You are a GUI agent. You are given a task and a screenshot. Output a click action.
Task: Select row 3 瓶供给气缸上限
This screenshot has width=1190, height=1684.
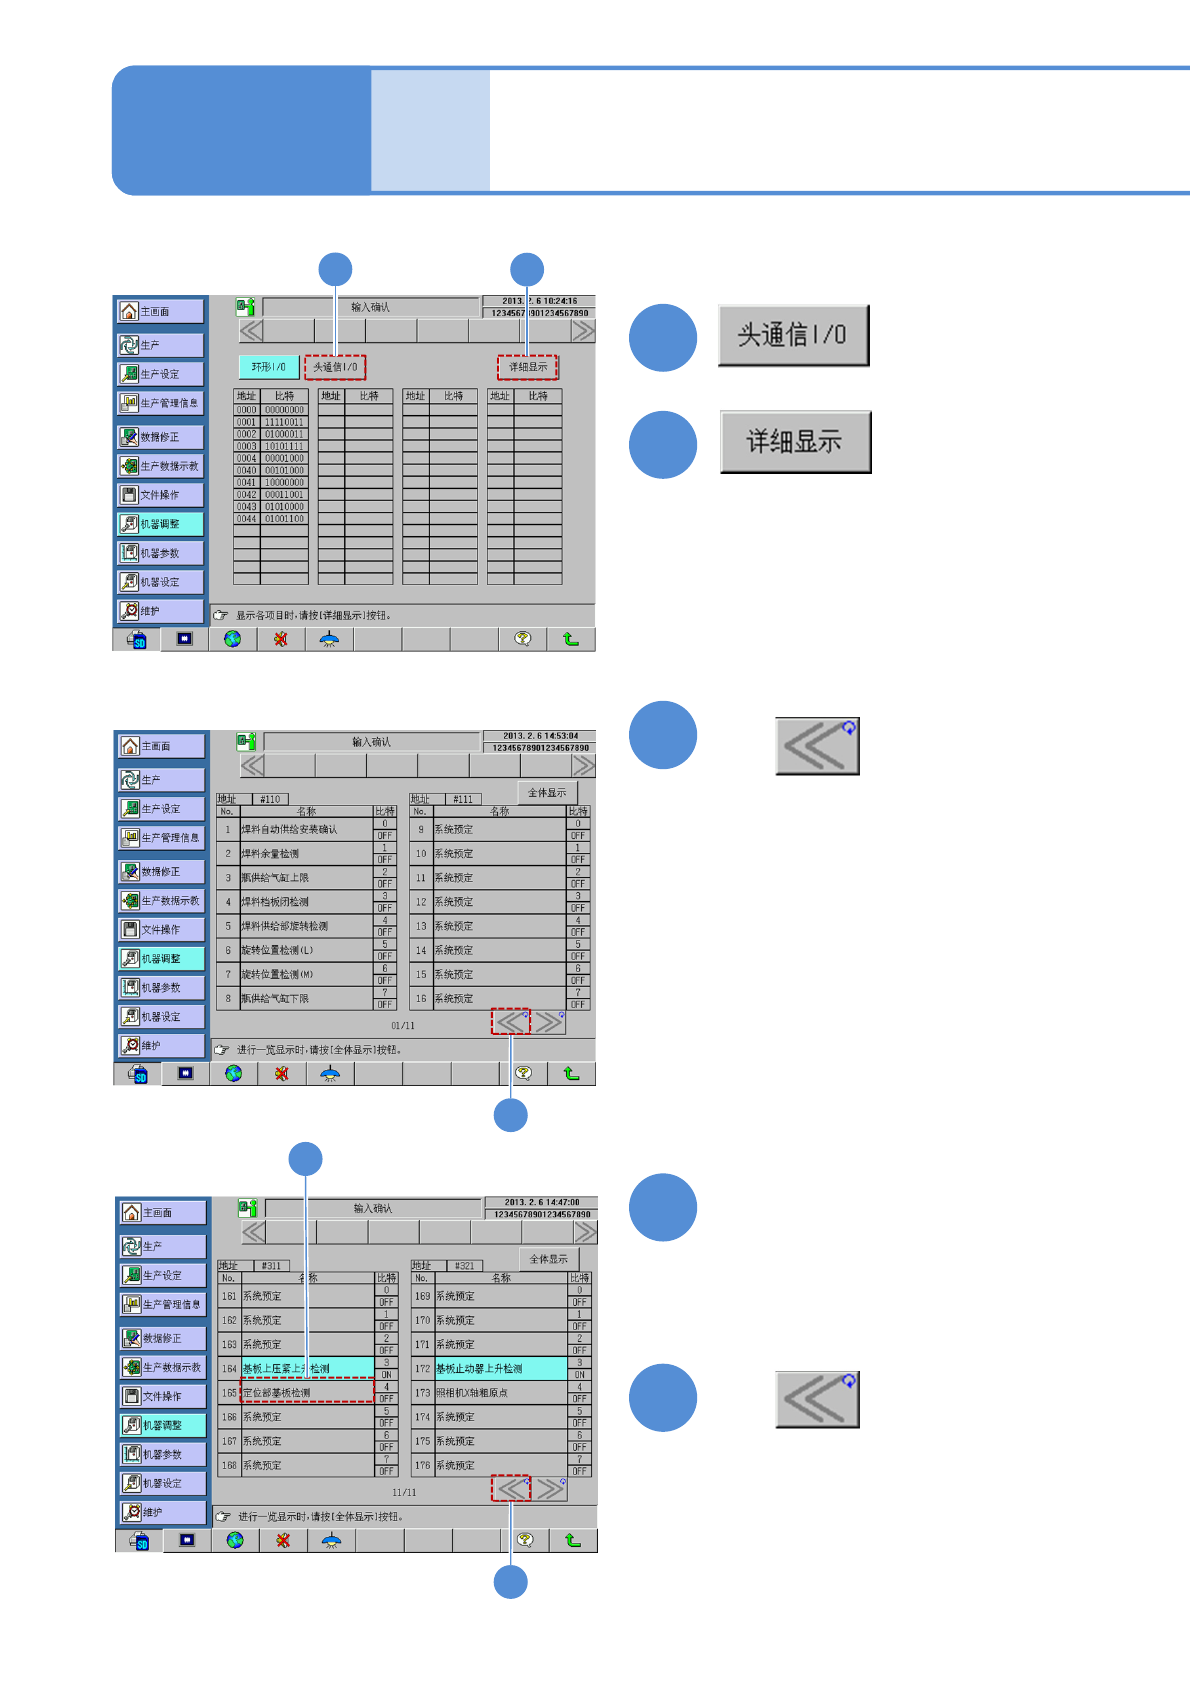[306, 877]
